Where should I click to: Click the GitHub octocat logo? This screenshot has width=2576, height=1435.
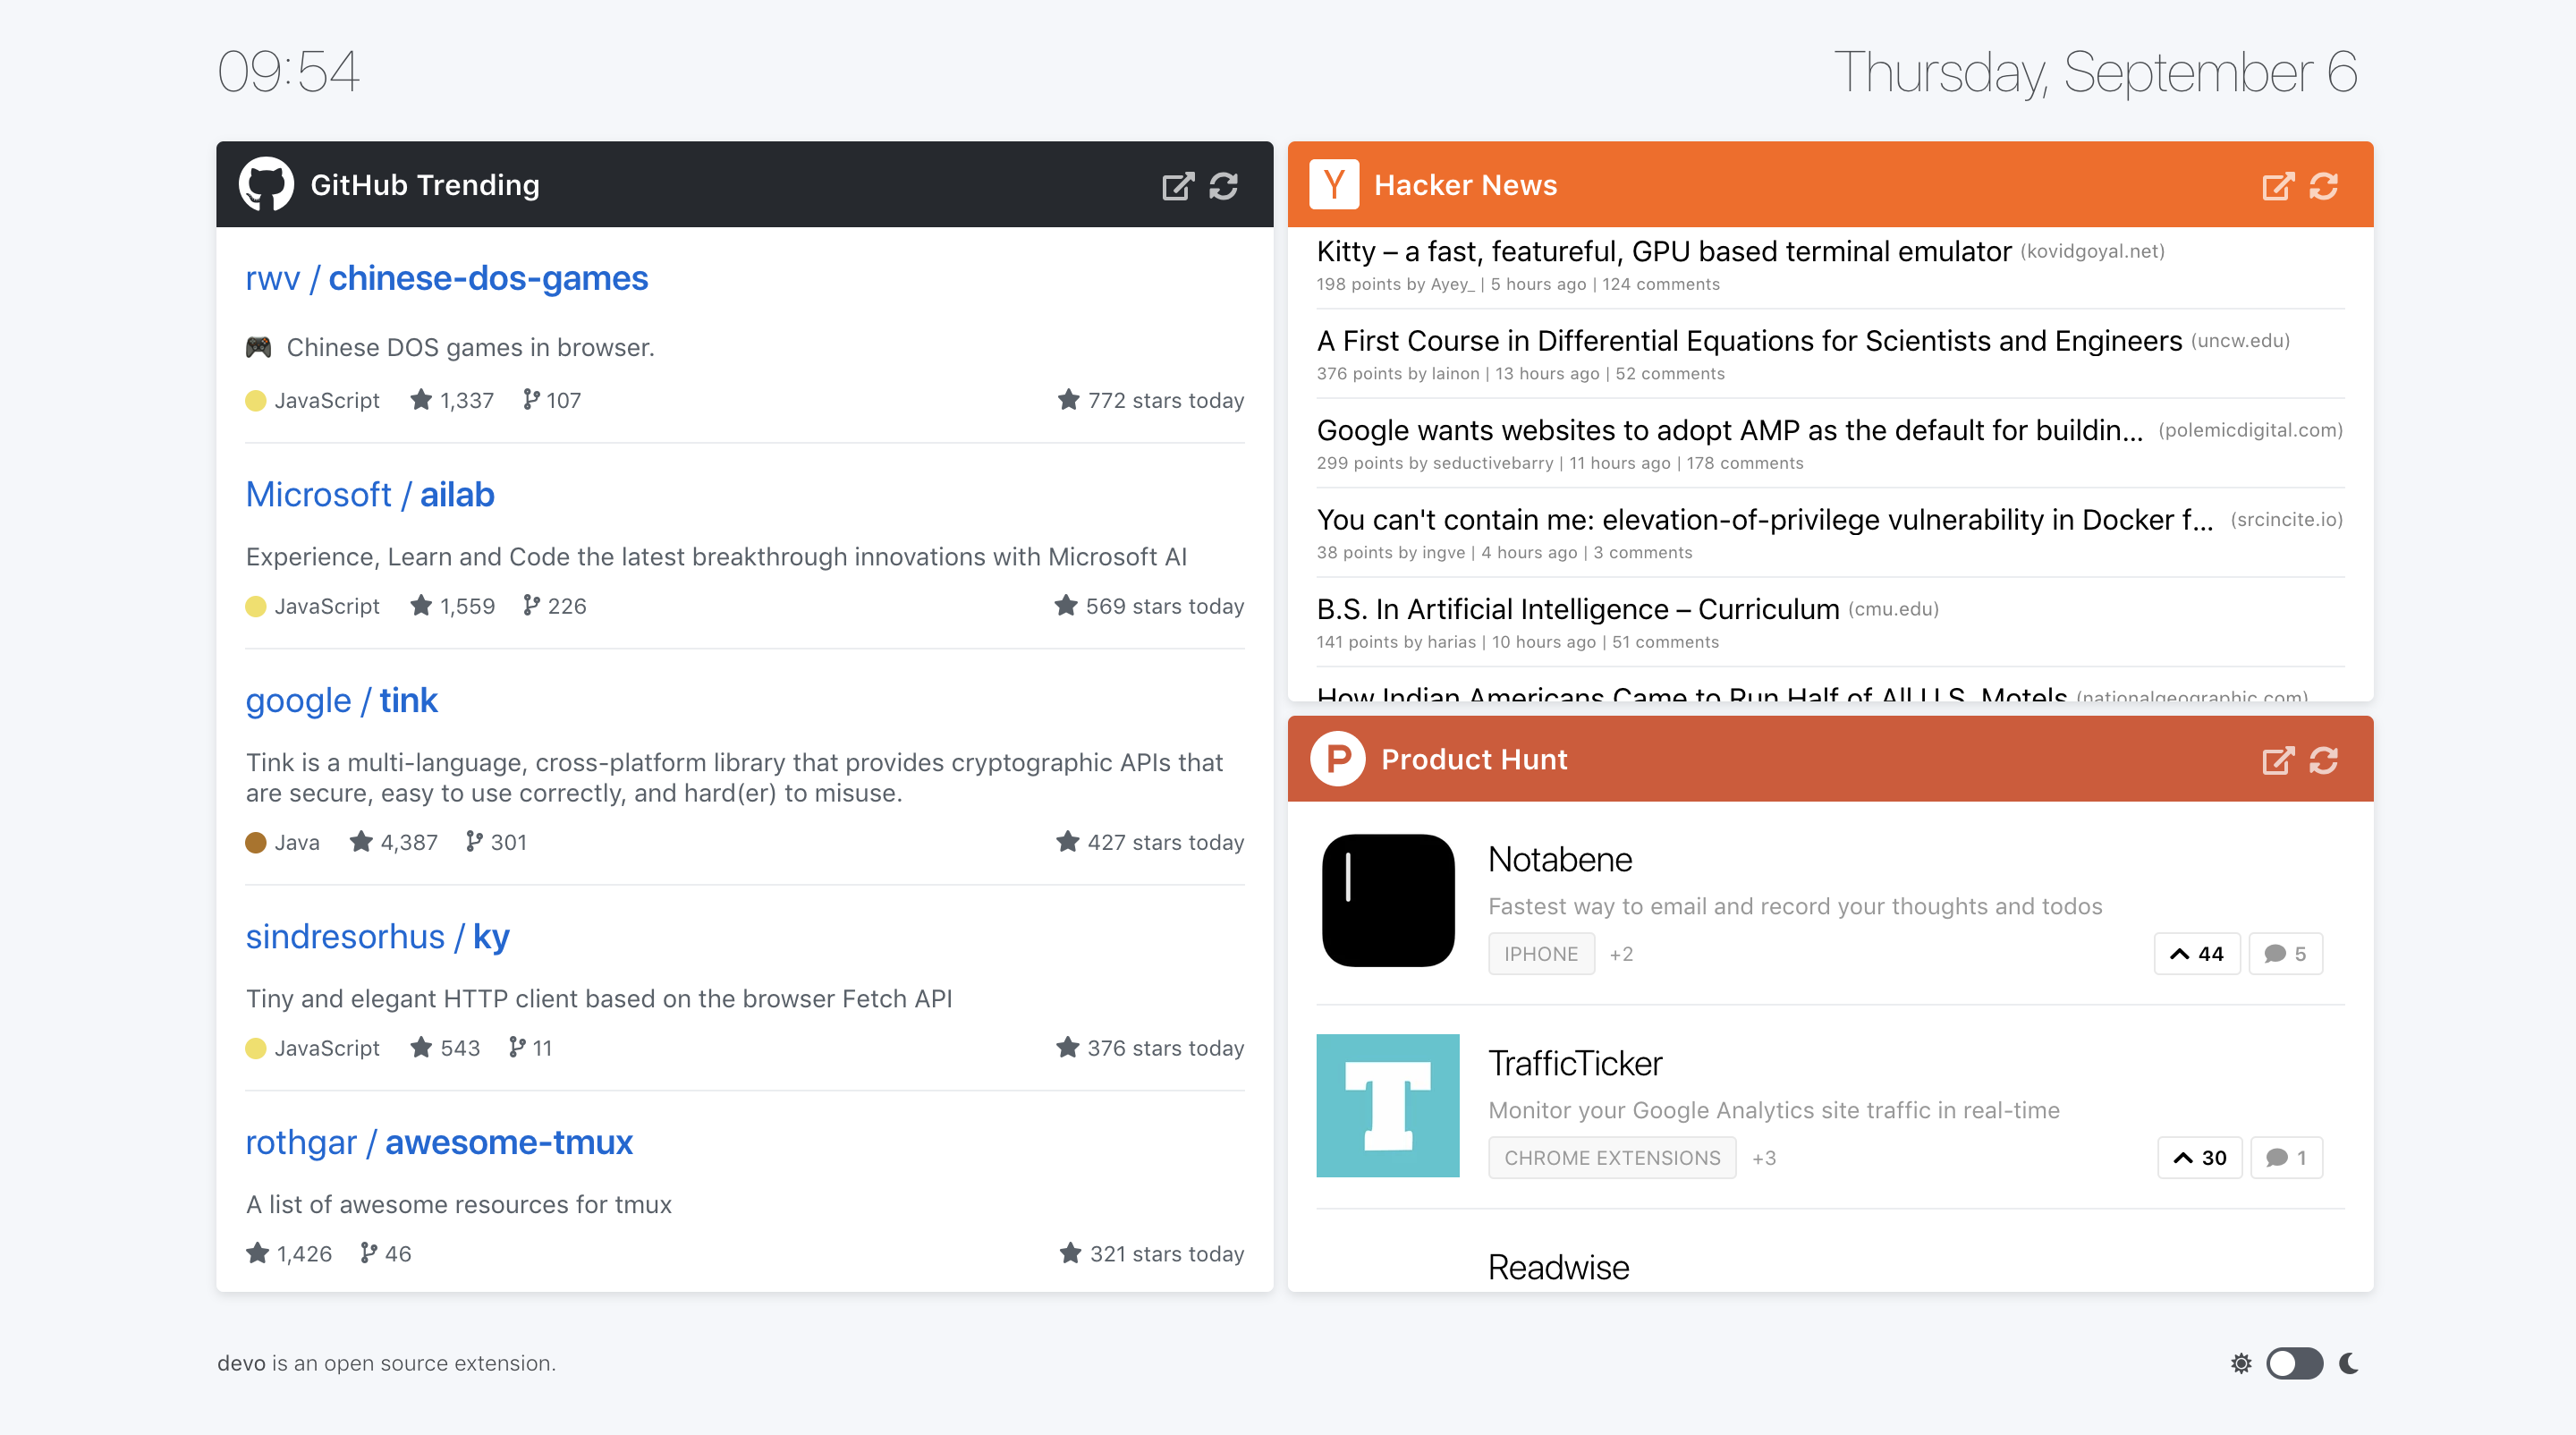[x=266, y=185]
